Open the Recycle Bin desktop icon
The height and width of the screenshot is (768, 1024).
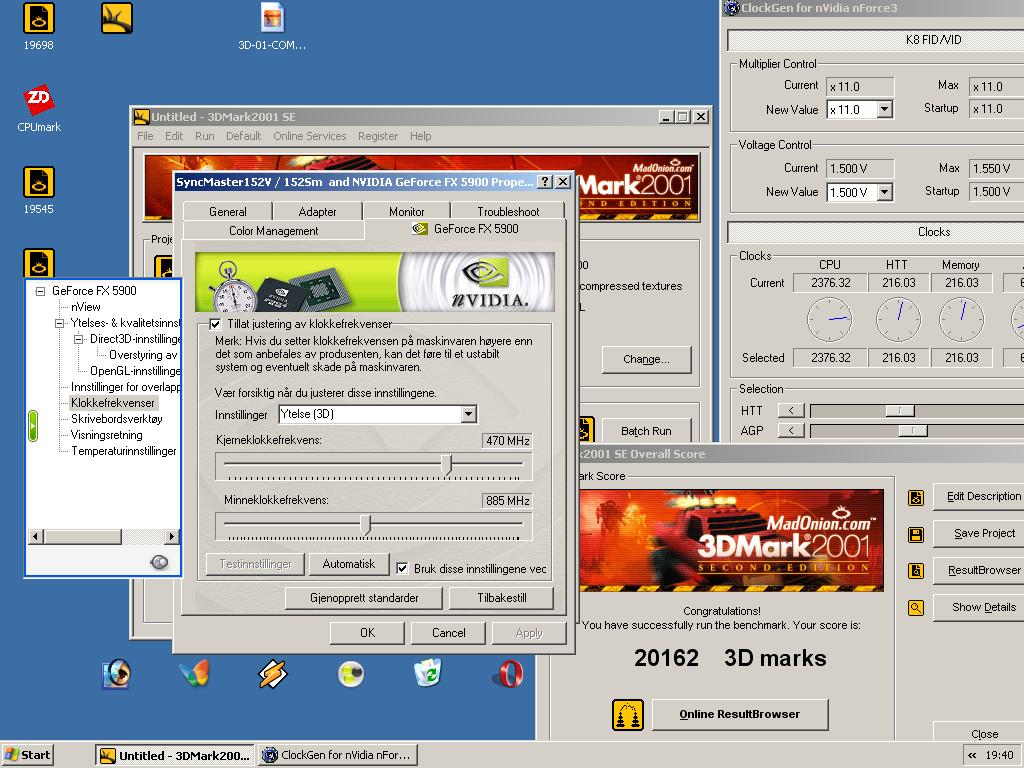(429, 673)
